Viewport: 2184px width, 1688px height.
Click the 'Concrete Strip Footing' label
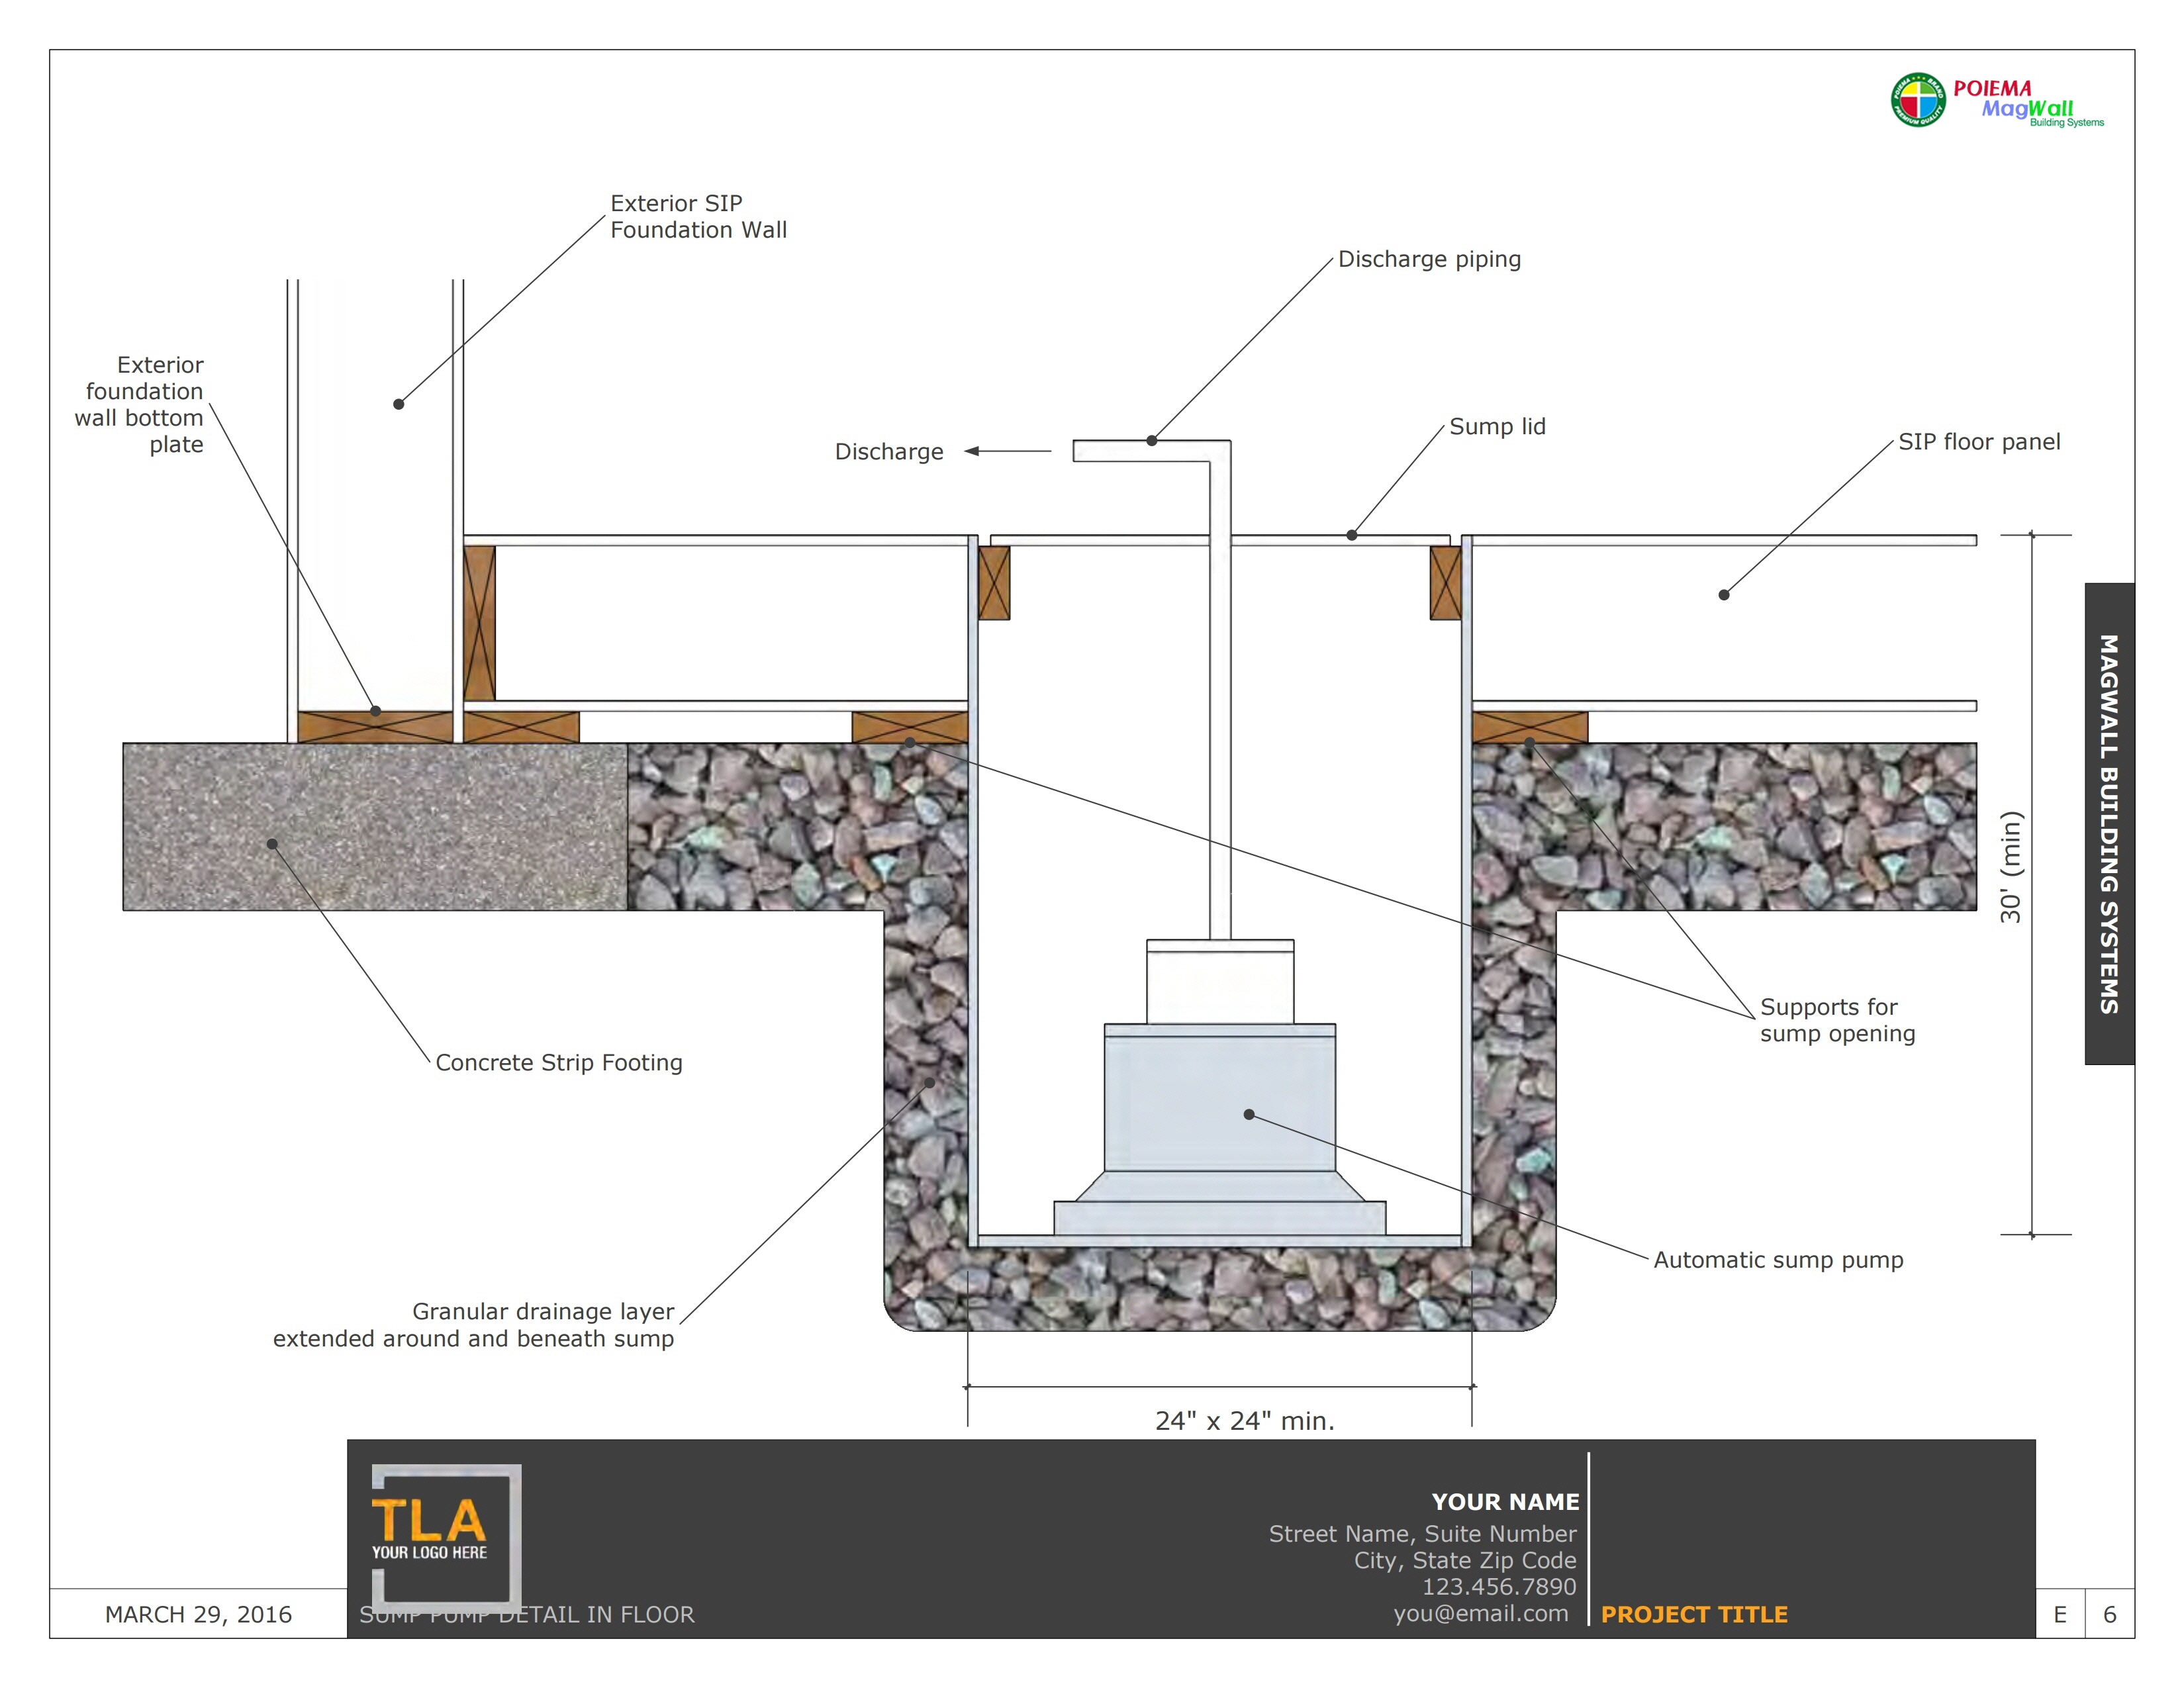559,1063
